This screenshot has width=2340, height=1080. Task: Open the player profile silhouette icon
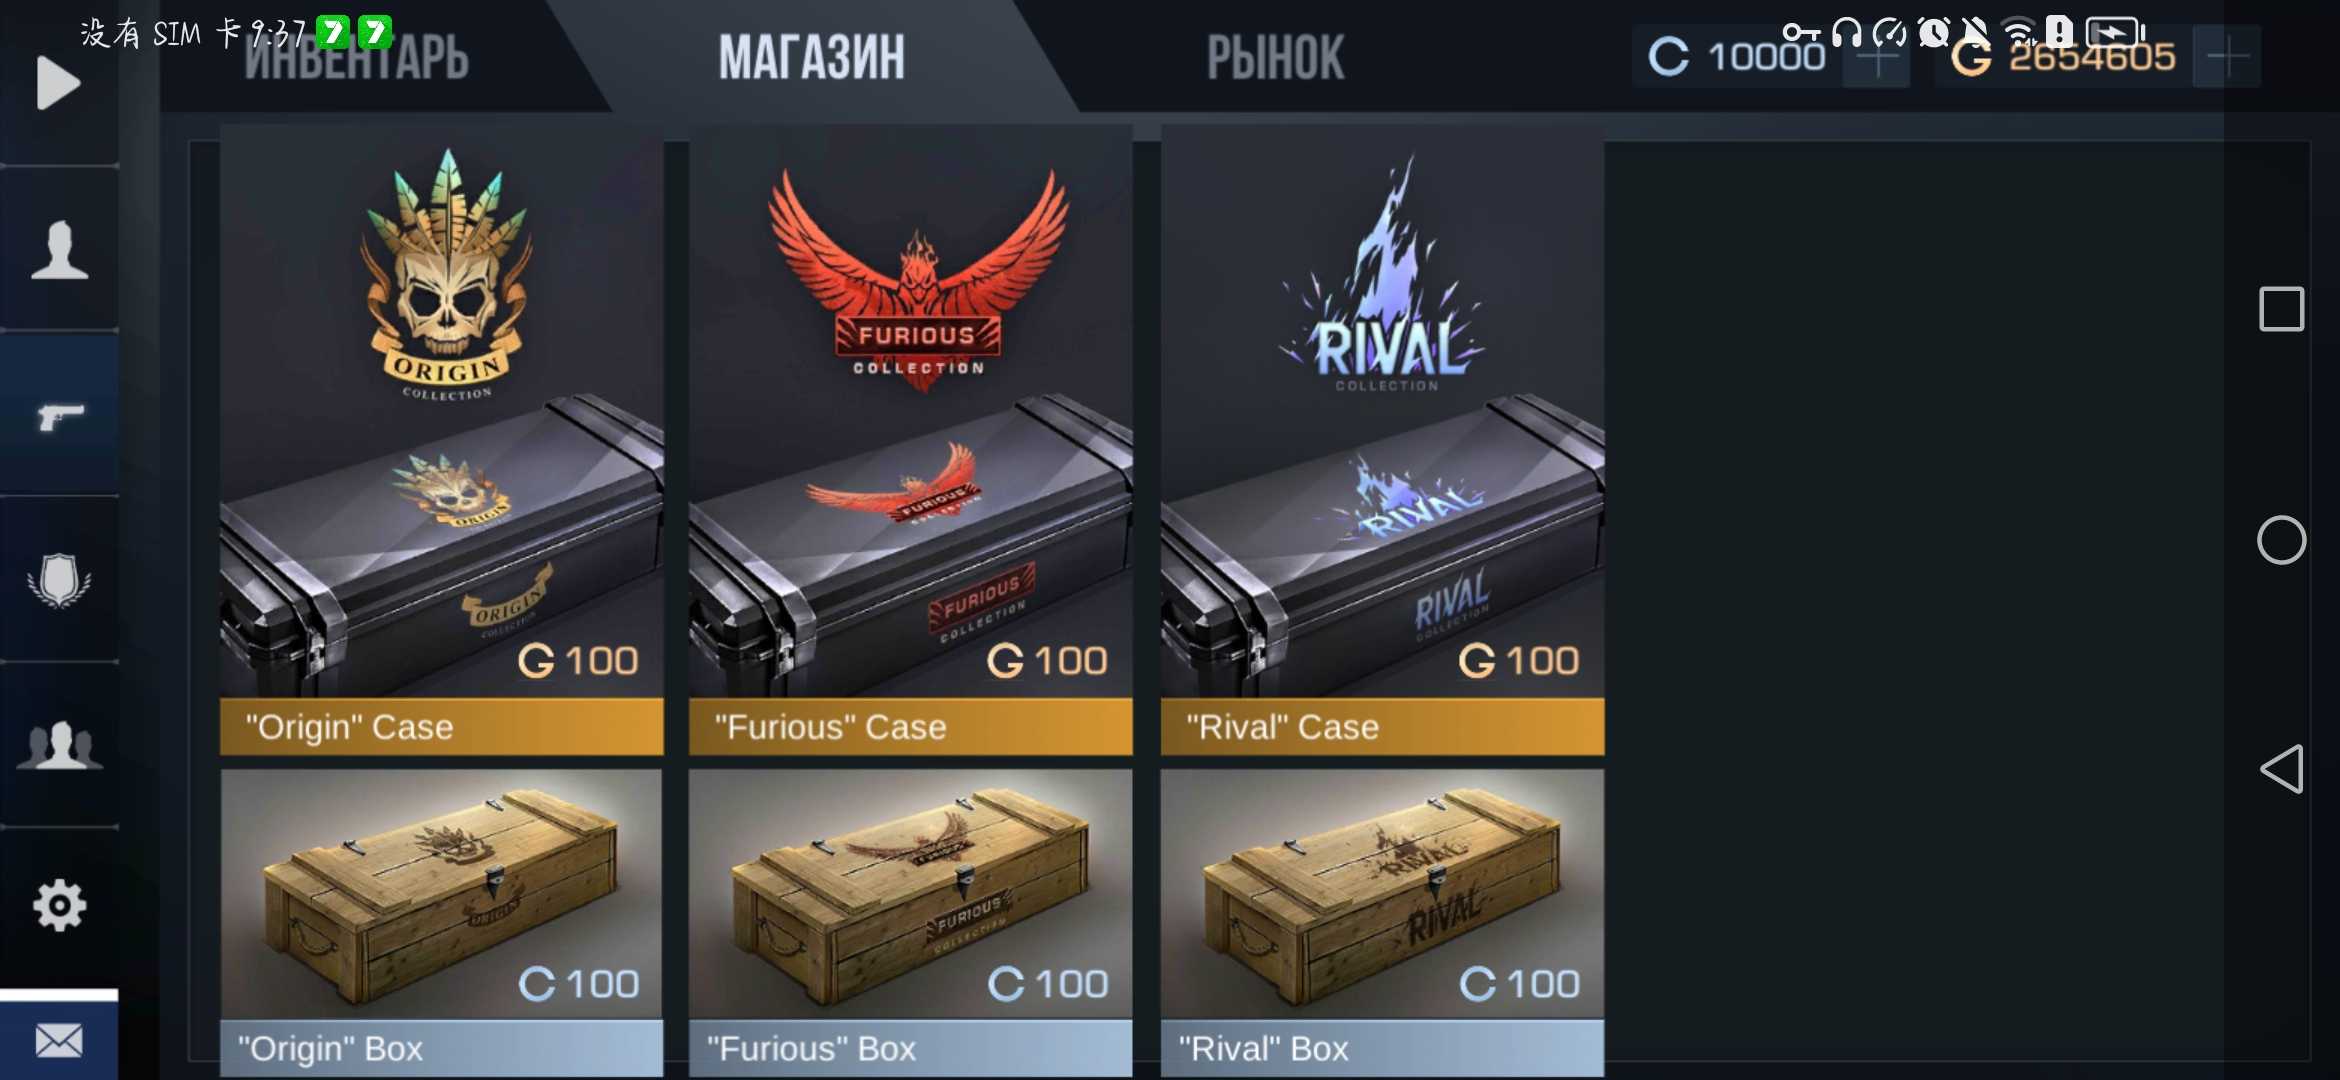tap(59, 249)
